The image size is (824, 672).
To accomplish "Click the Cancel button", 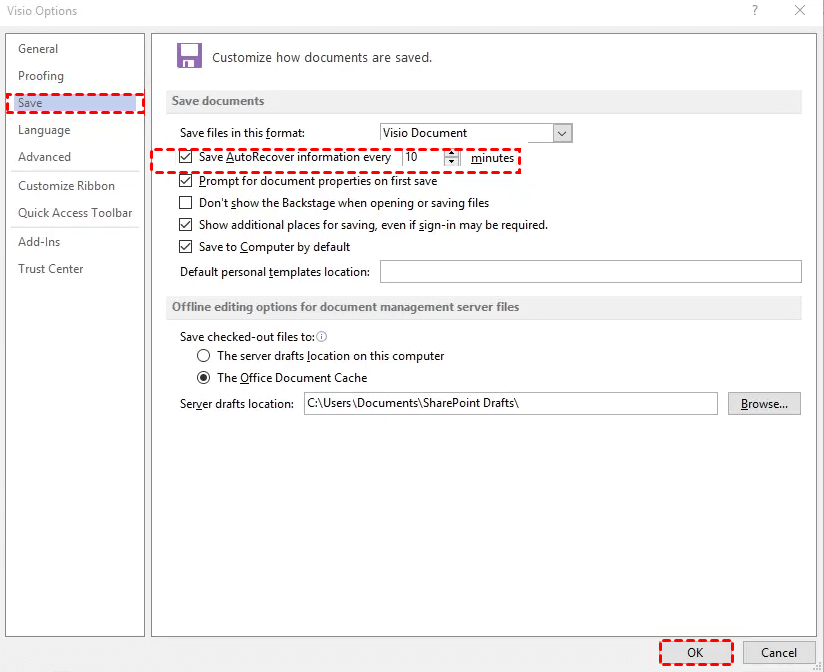I will click(x=779, y=653).
